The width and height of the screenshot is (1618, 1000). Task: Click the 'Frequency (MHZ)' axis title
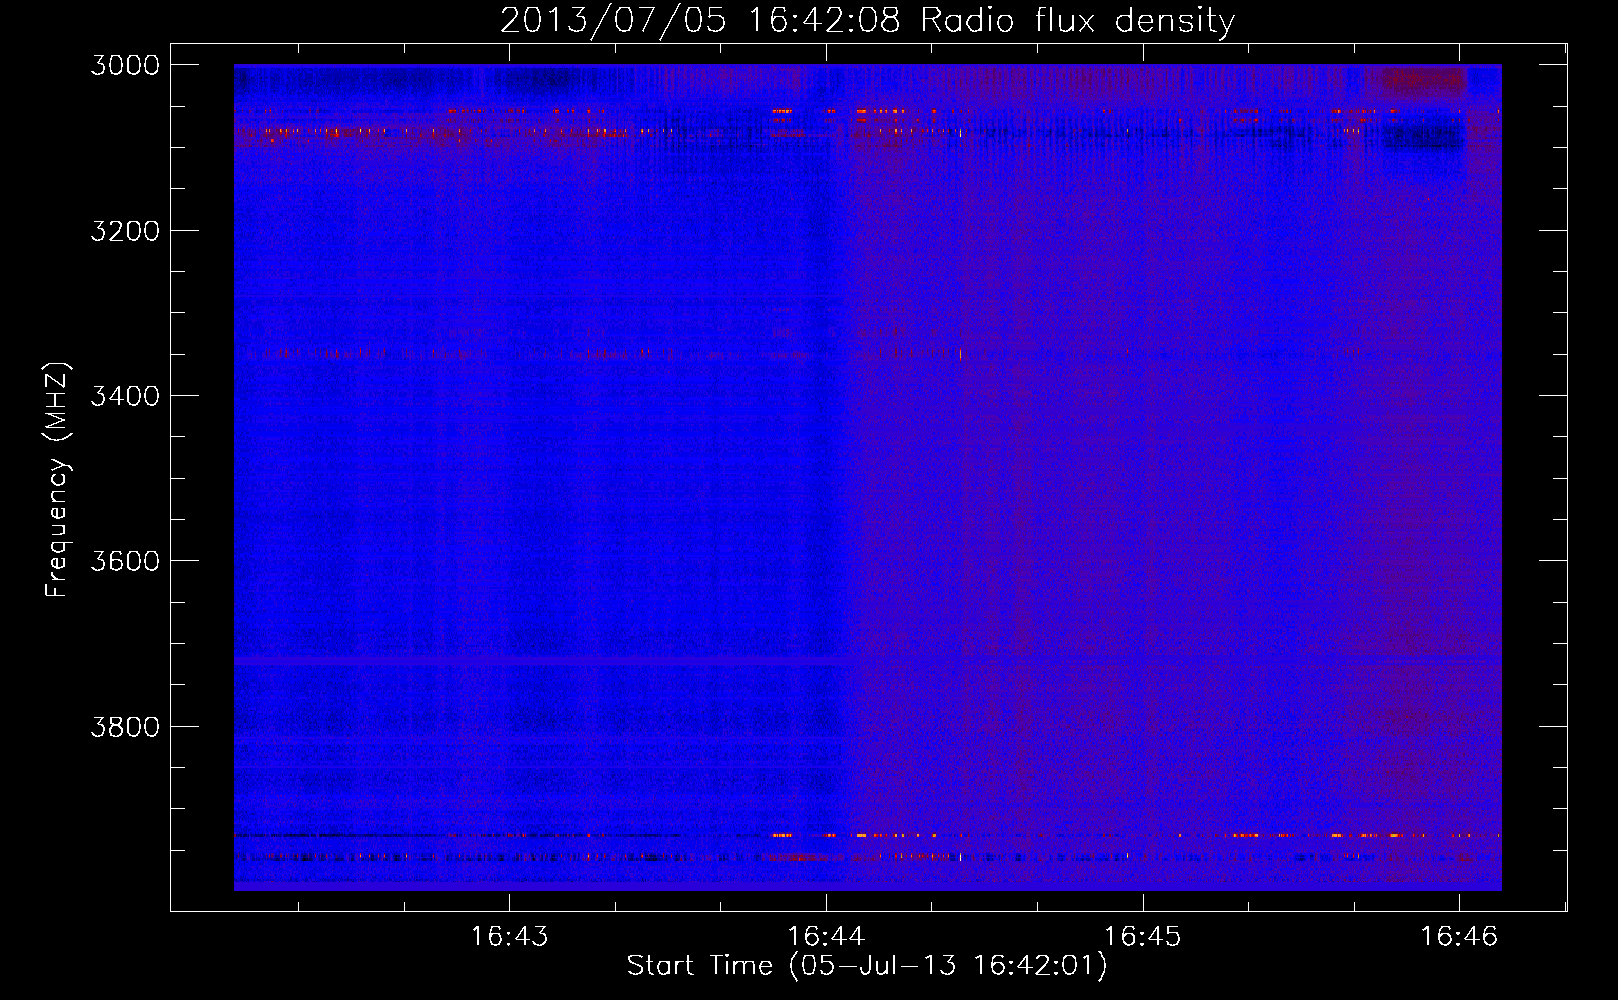58,480
